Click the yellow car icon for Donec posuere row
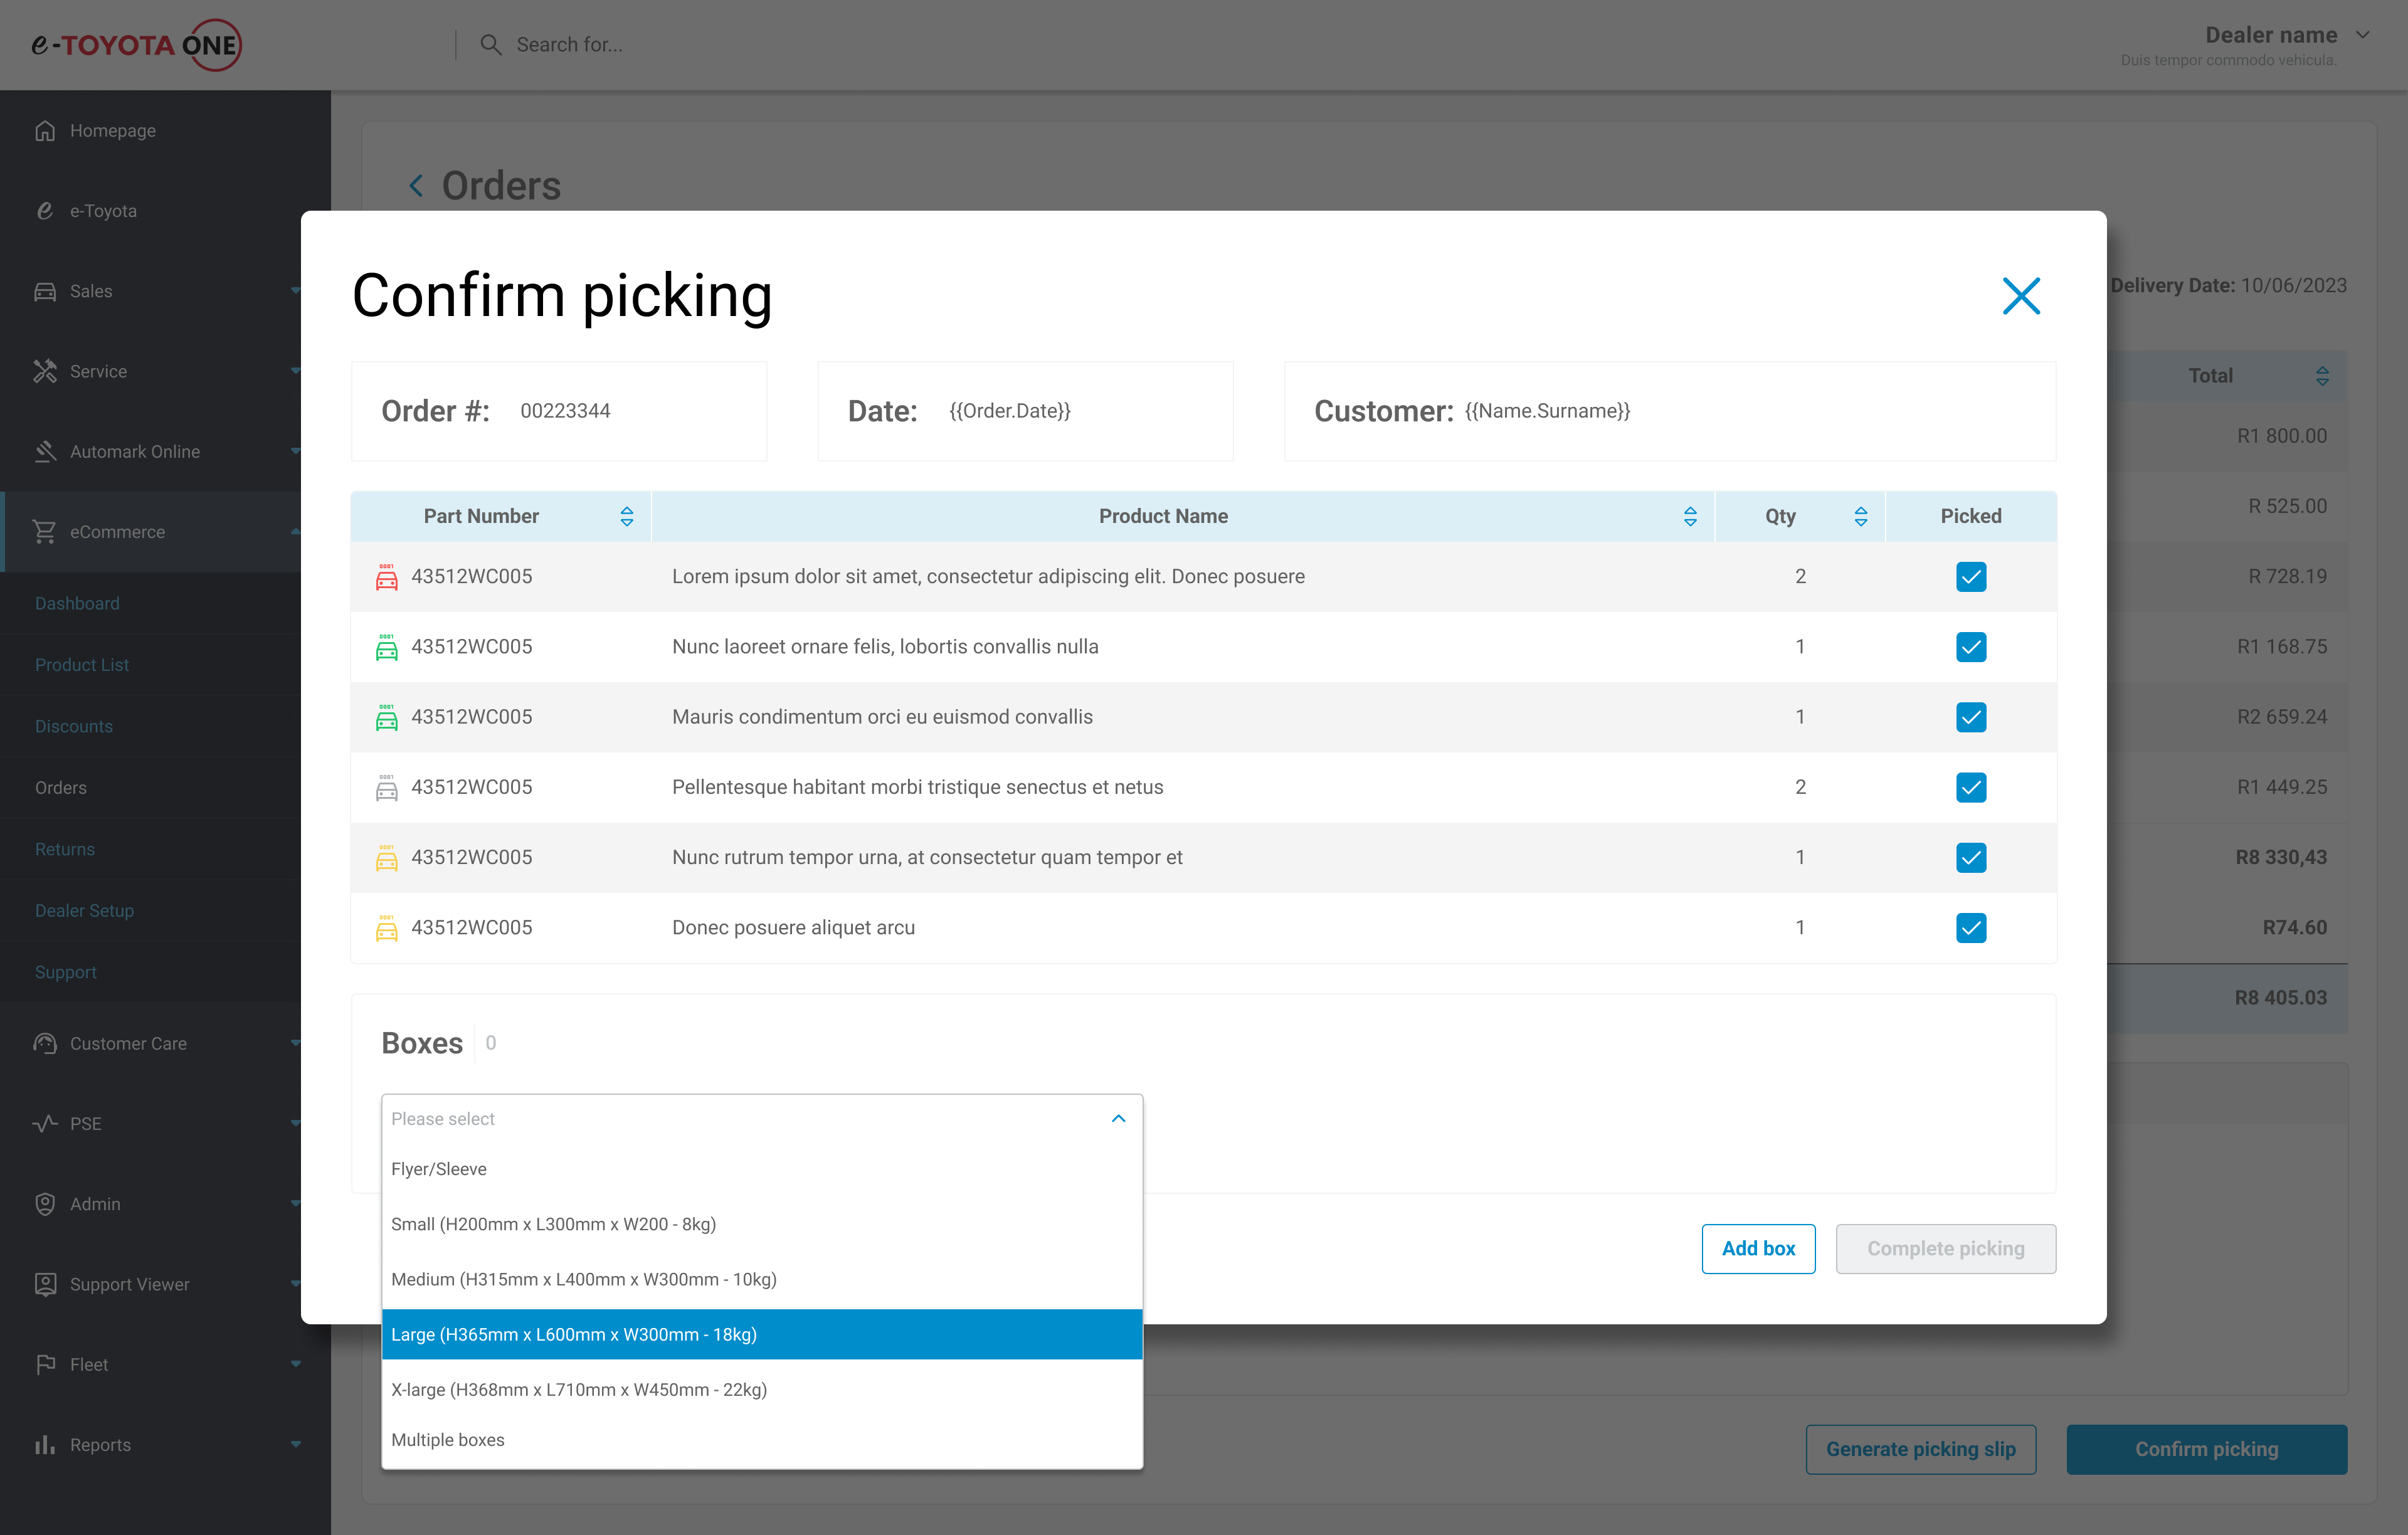 click(386, 928)
